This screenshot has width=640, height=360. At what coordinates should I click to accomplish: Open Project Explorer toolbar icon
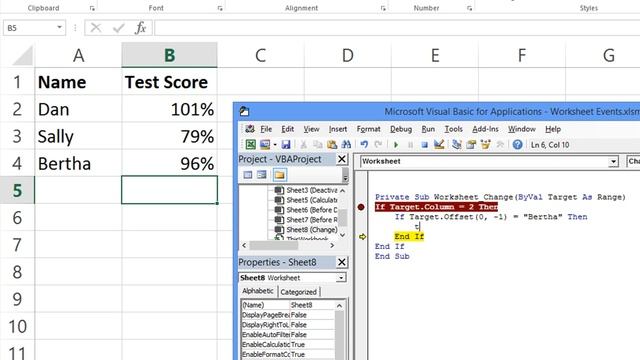coord(457,144)
